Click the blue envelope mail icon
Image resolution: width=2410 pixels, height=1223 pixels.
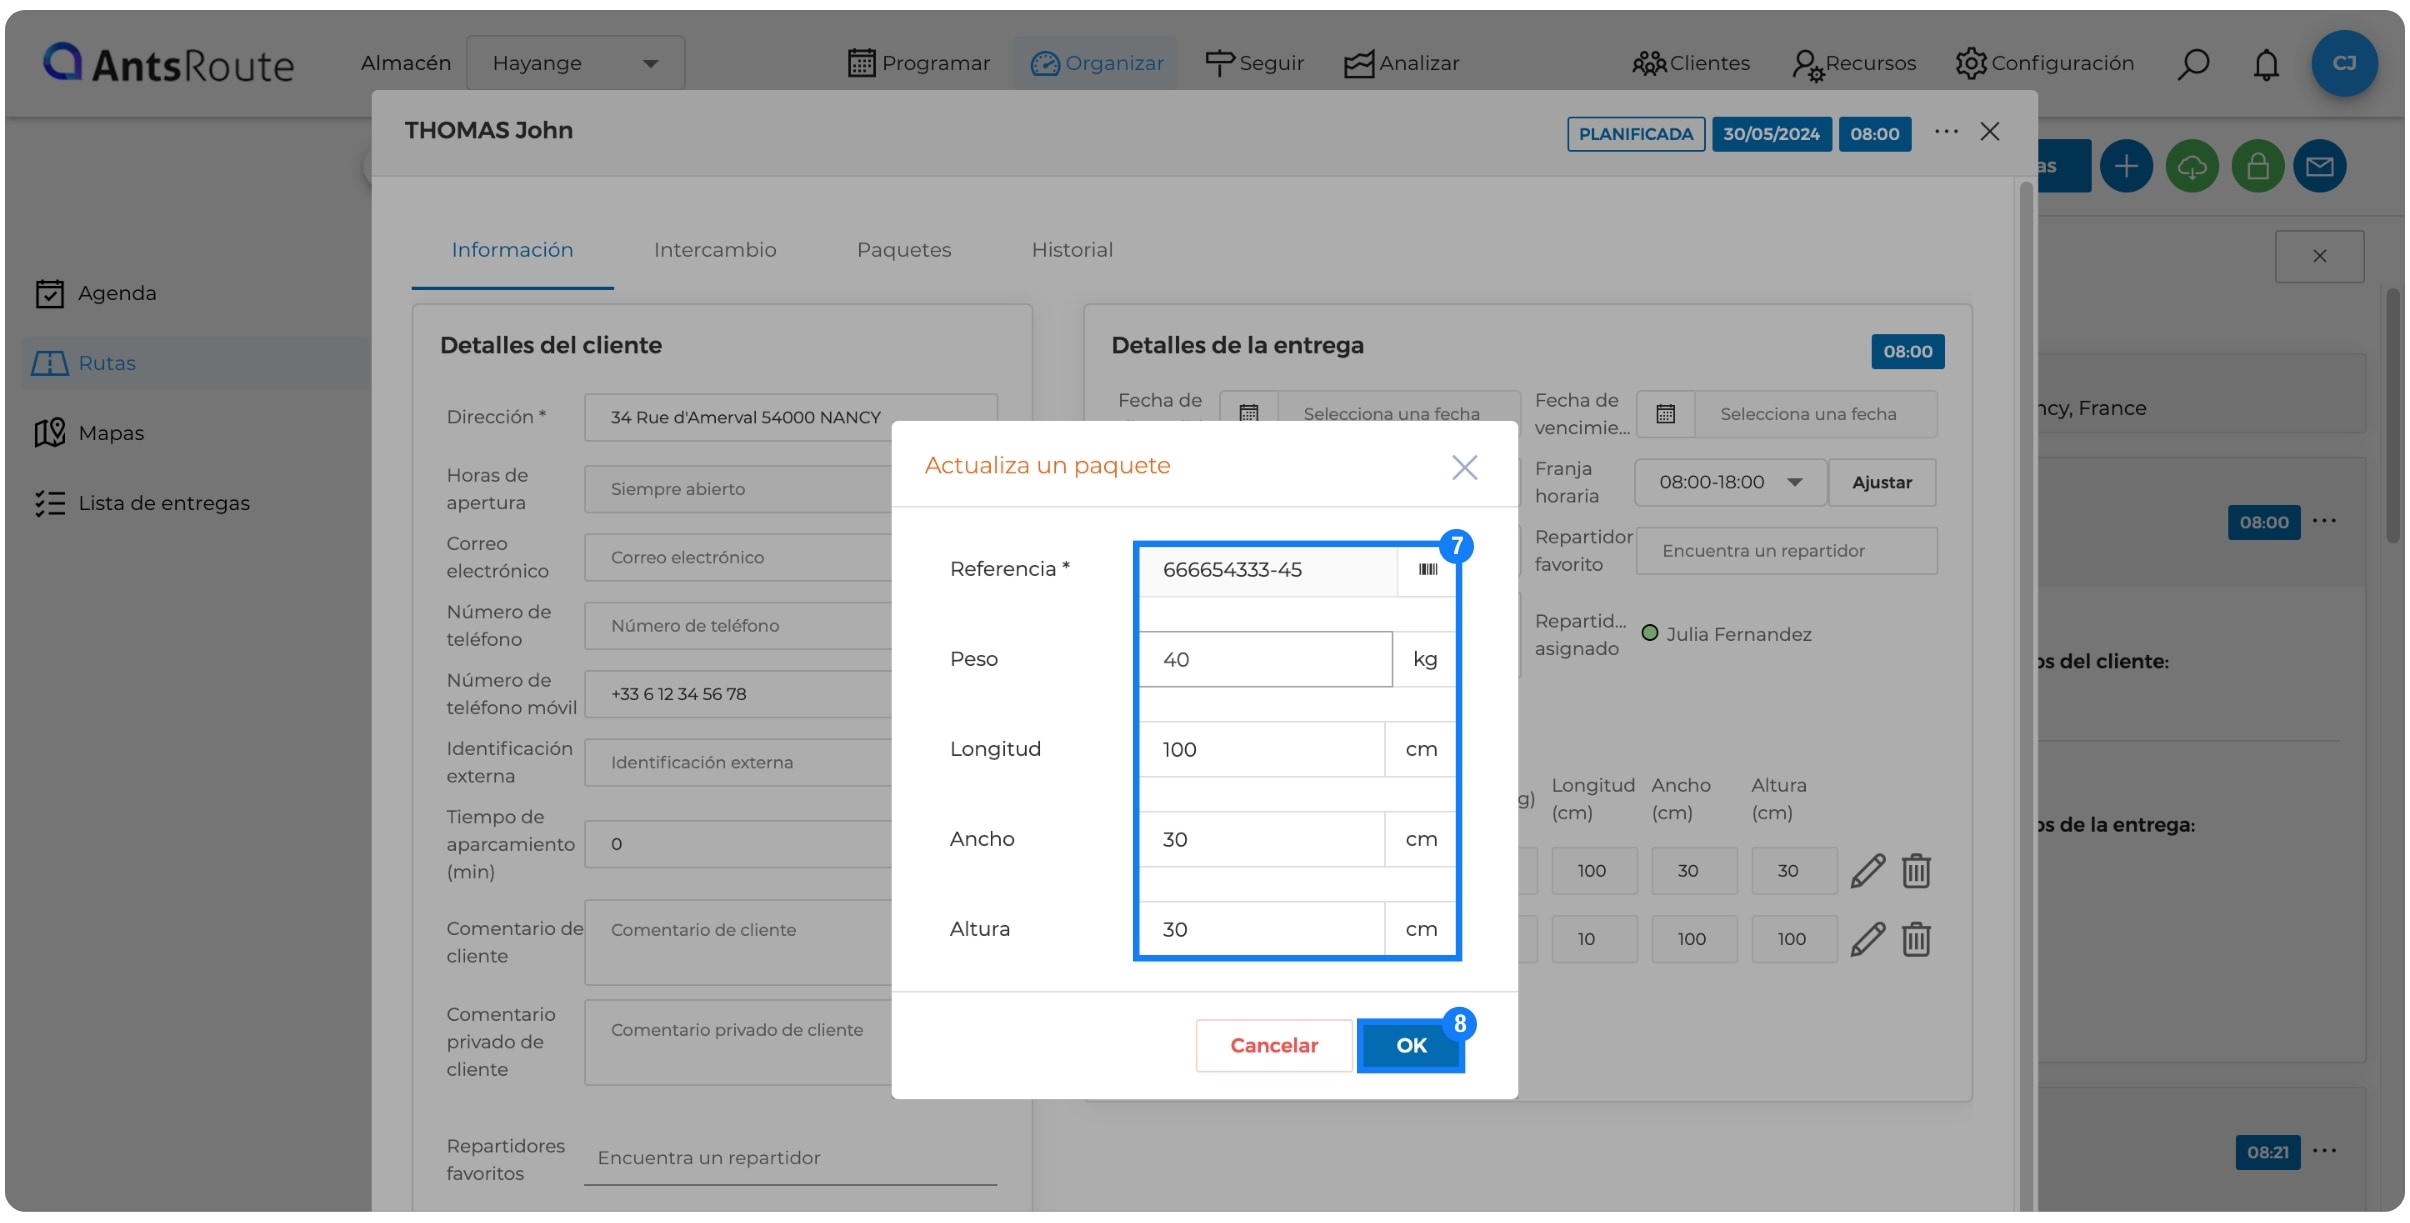(2320, 166)
